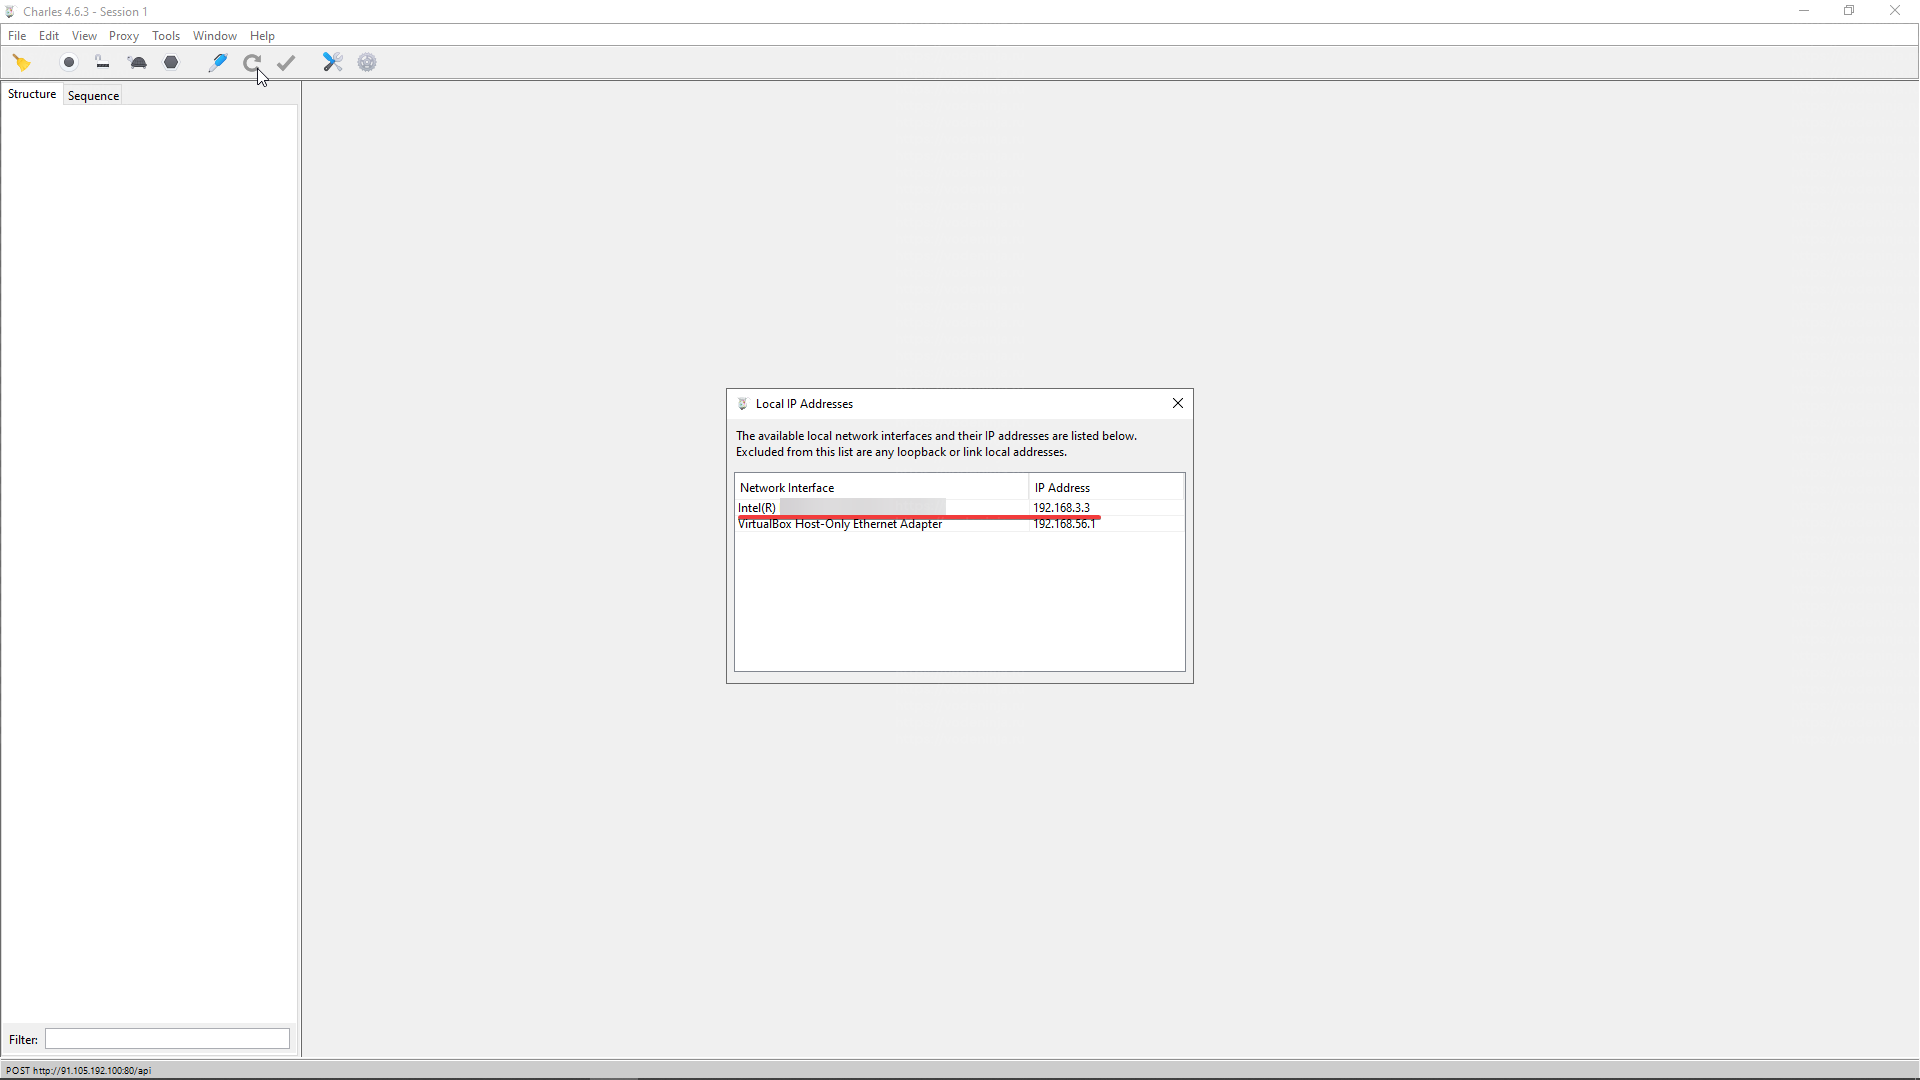
Task: Toggle throttling with the turtle icon
Action: pyautogui.click(x=138, y=63)
